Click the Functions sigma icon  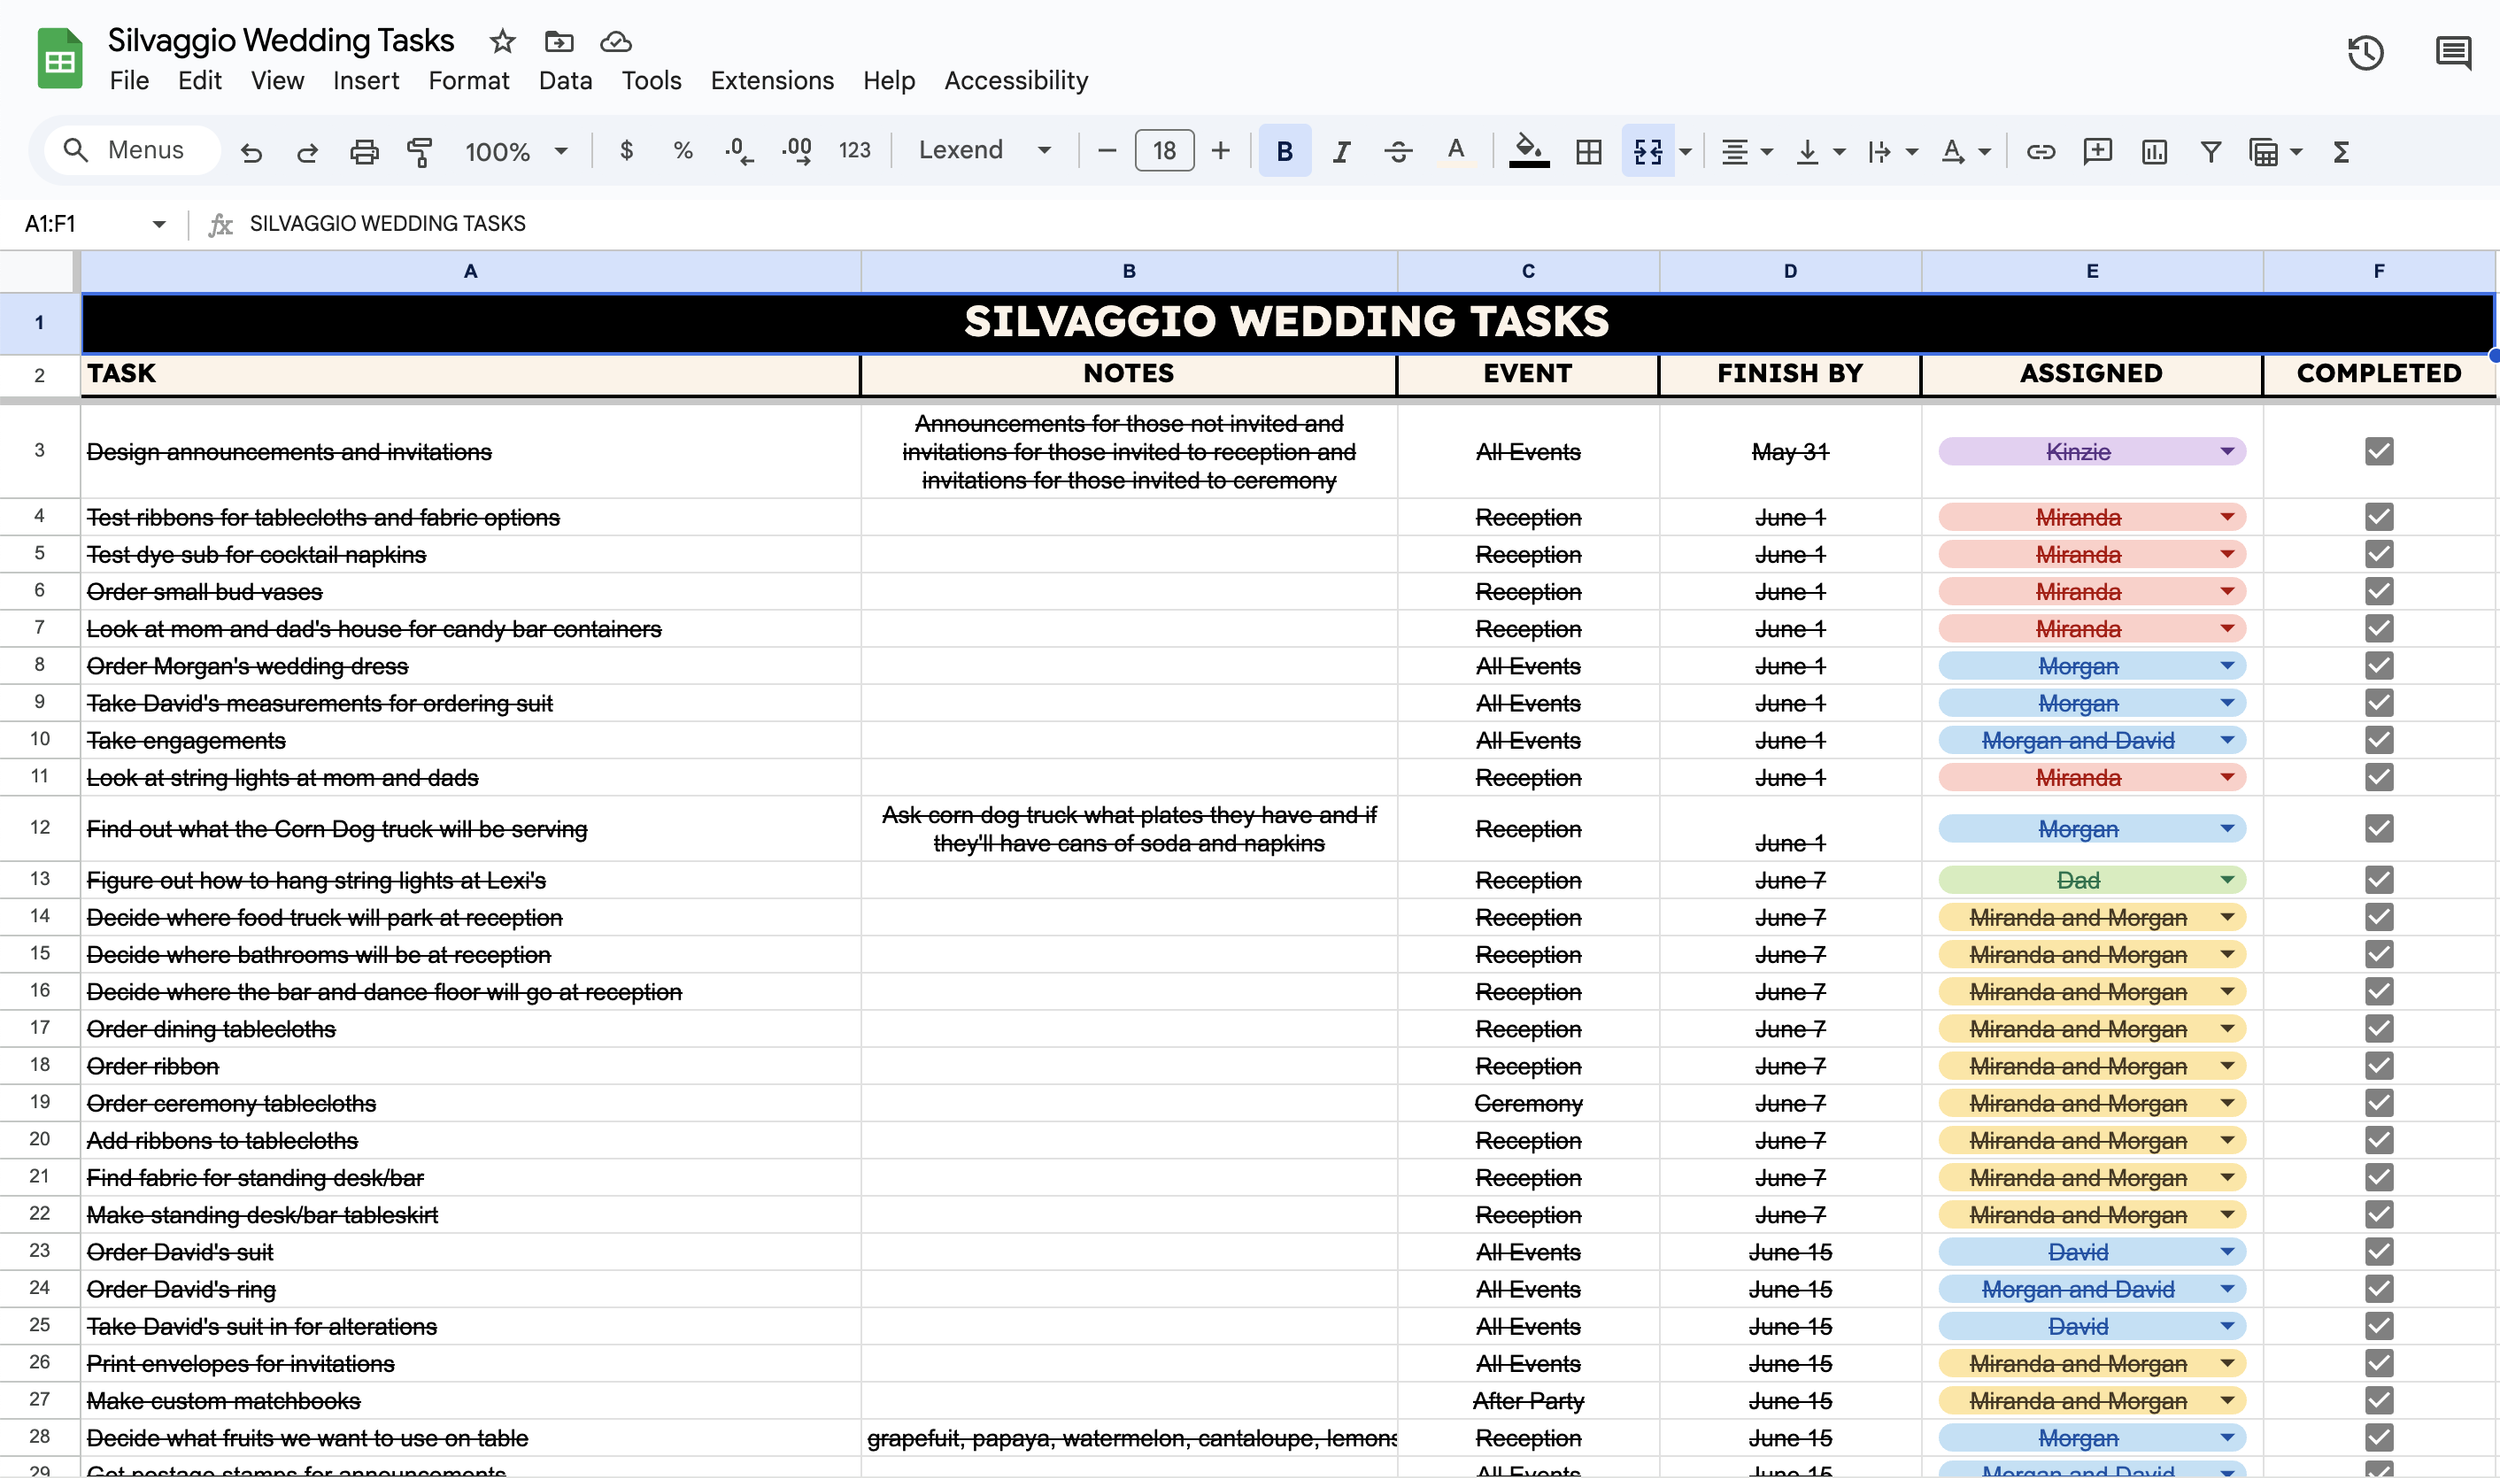[x=2342, y=151]
